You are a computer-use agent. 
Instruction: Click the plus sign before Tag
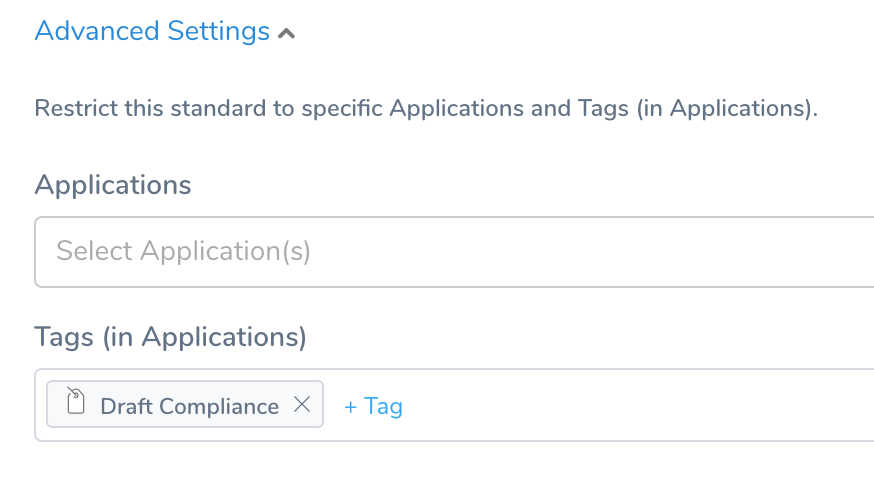coord(350,408)
